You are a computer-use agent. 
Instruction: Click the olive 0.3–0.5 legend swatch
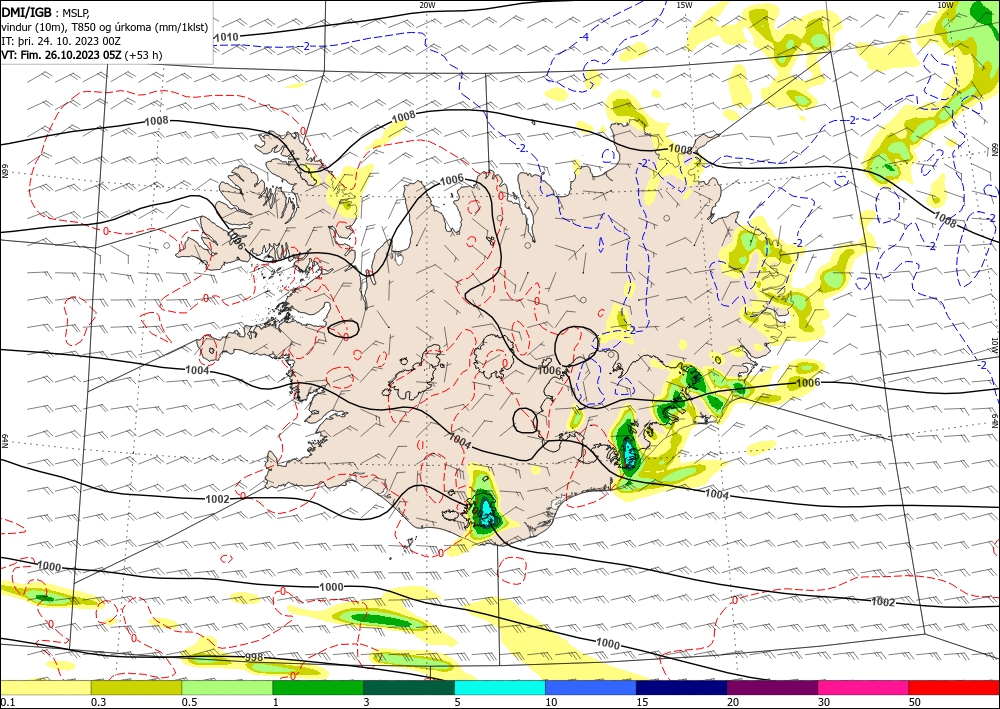pos(136,687)
